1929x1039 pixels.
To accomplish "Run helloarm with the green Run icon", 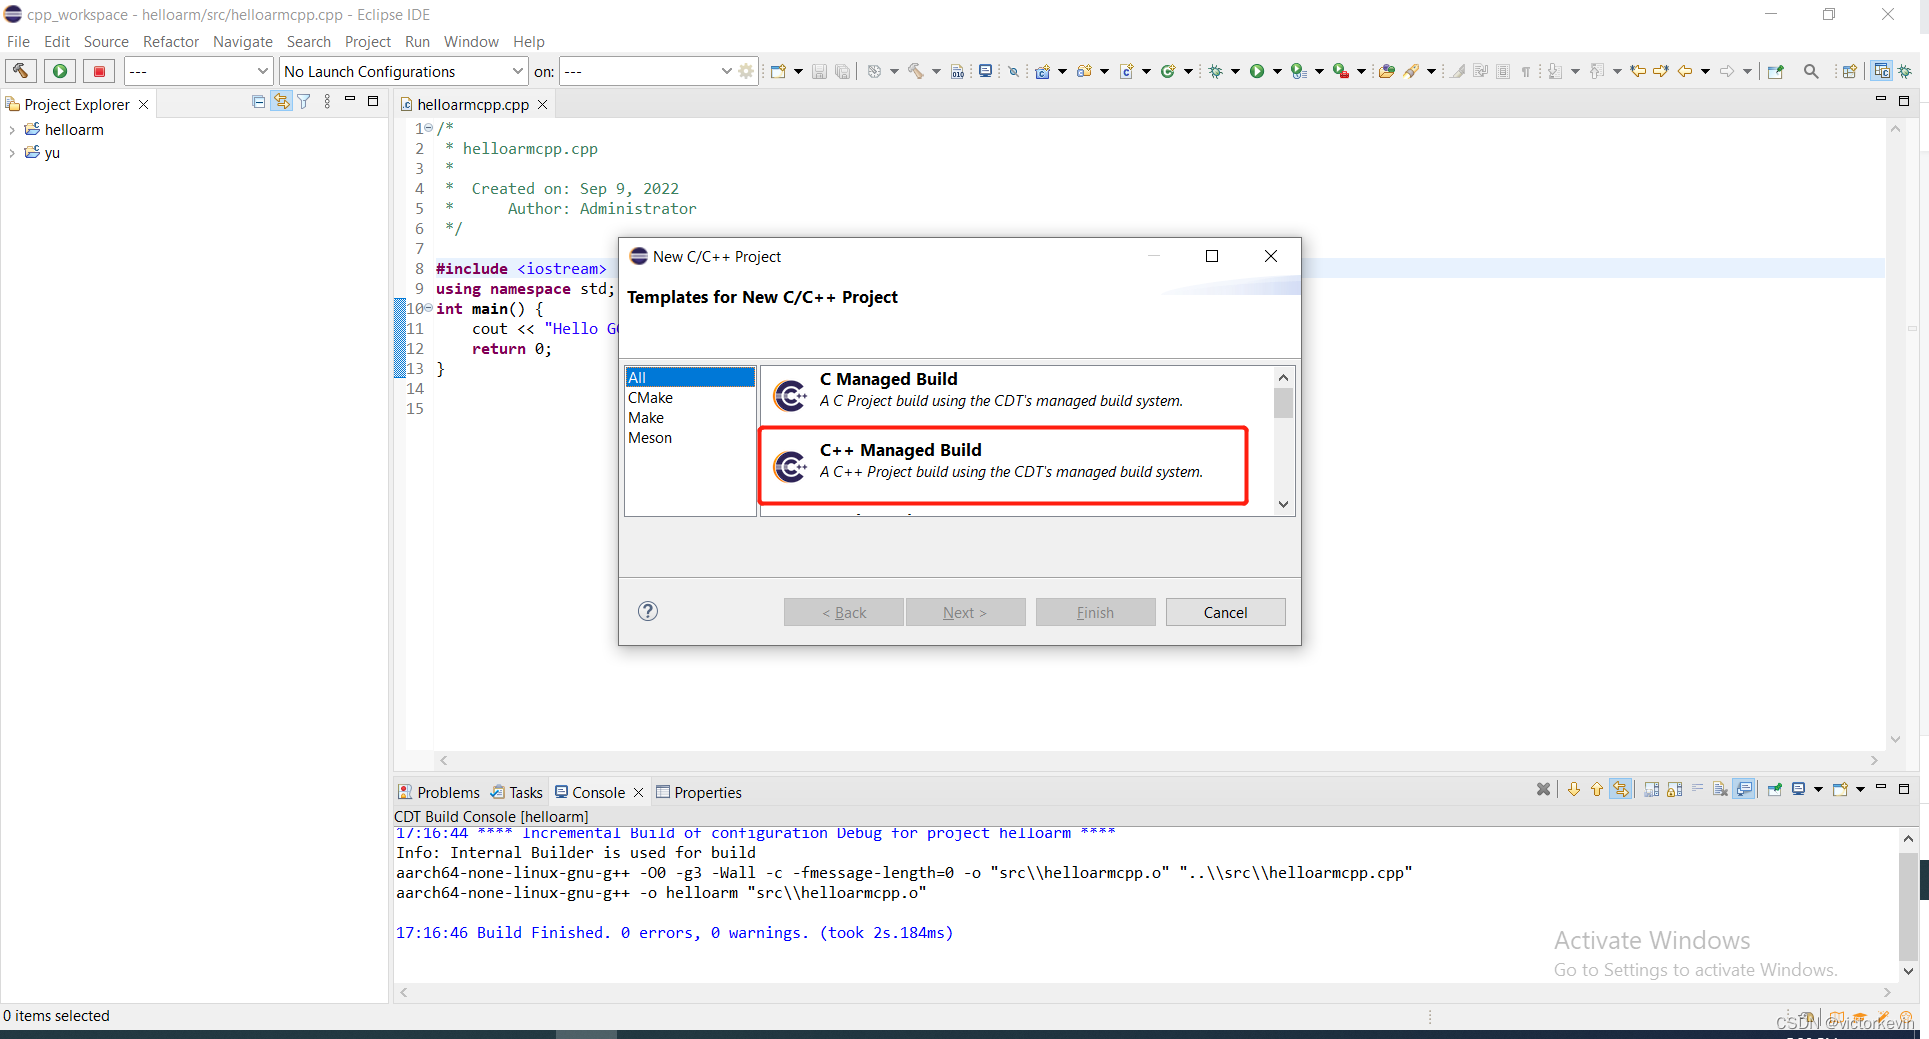I will click(1256, 71).
